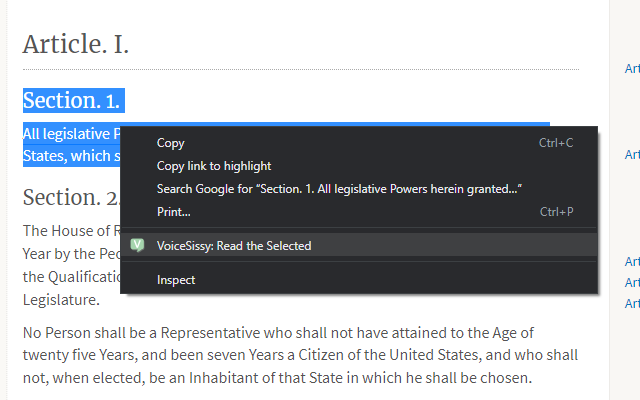
Task: Click the dotted divider under Article I
Action: (x=301, y=69)
